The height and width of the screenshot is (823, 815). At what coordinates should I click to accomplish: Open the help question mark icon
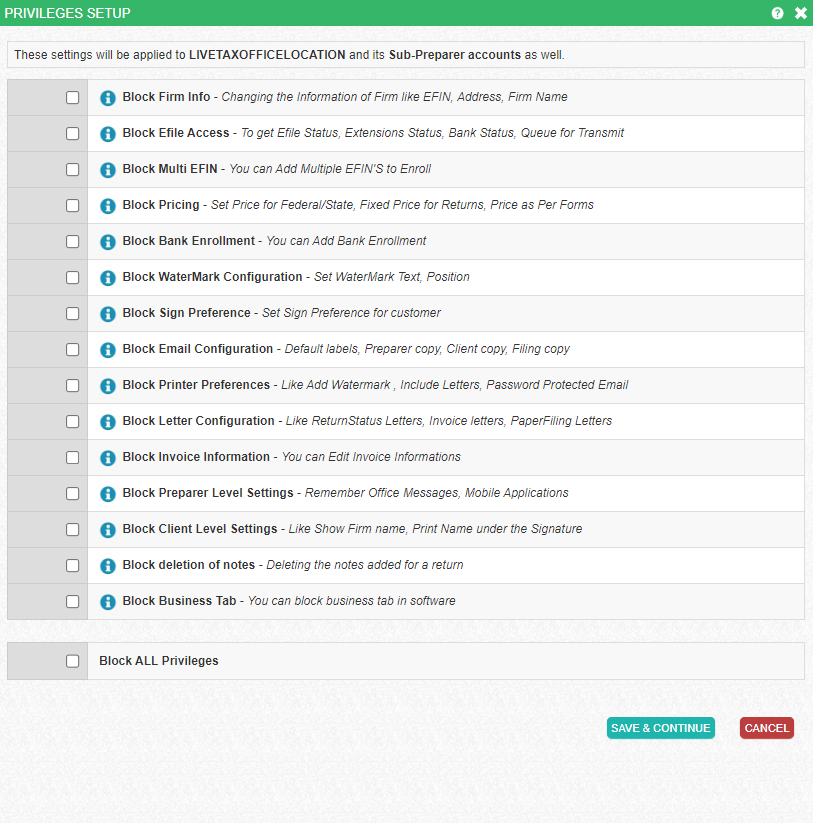tap(777, 13)
